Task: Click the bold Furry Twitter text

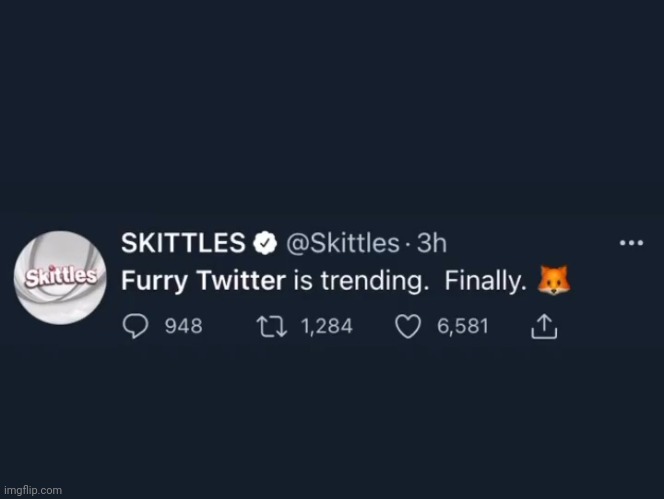Action: tap(203, 281)
